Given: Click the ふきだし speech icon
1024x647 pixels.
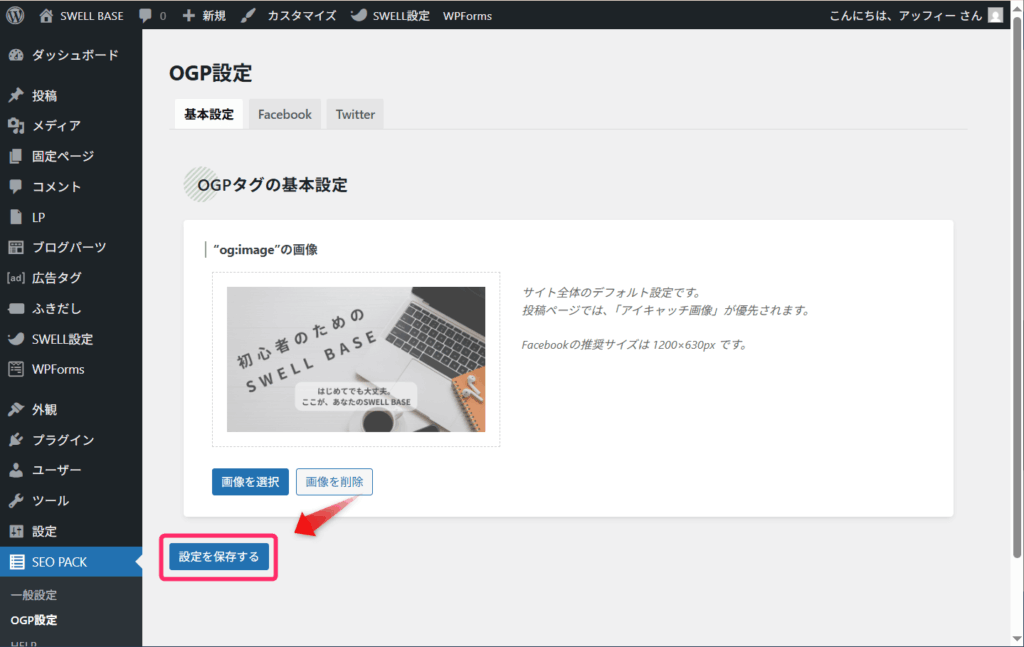Looking at the screenshot, I should (16, 308).
